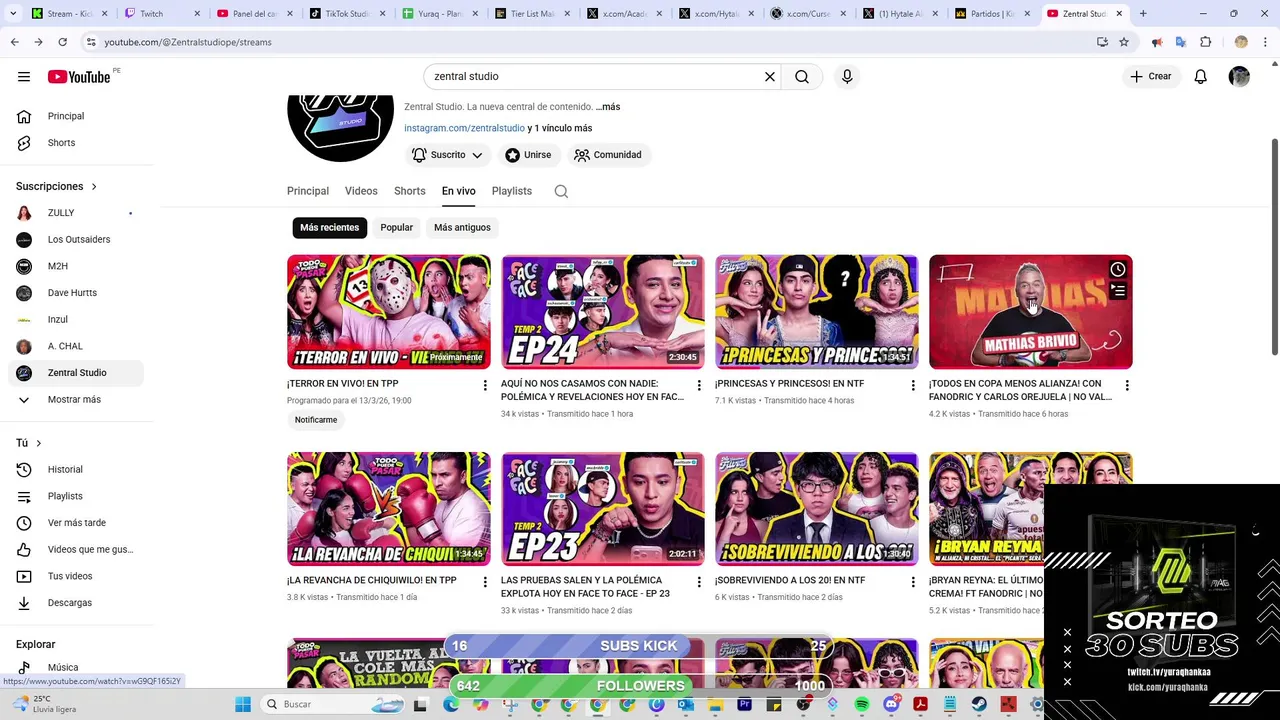Open Windows Start menu
The height and width of the screenshot is (720, 1280).
(x=243, y=704)
